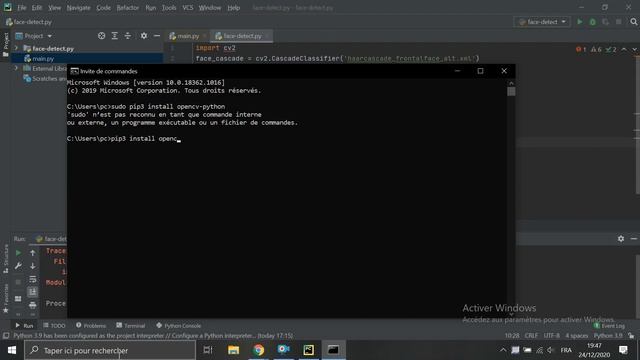The image size is (640, 360).
Task: Open File Explorer from the taskbar
Action: 233,350
